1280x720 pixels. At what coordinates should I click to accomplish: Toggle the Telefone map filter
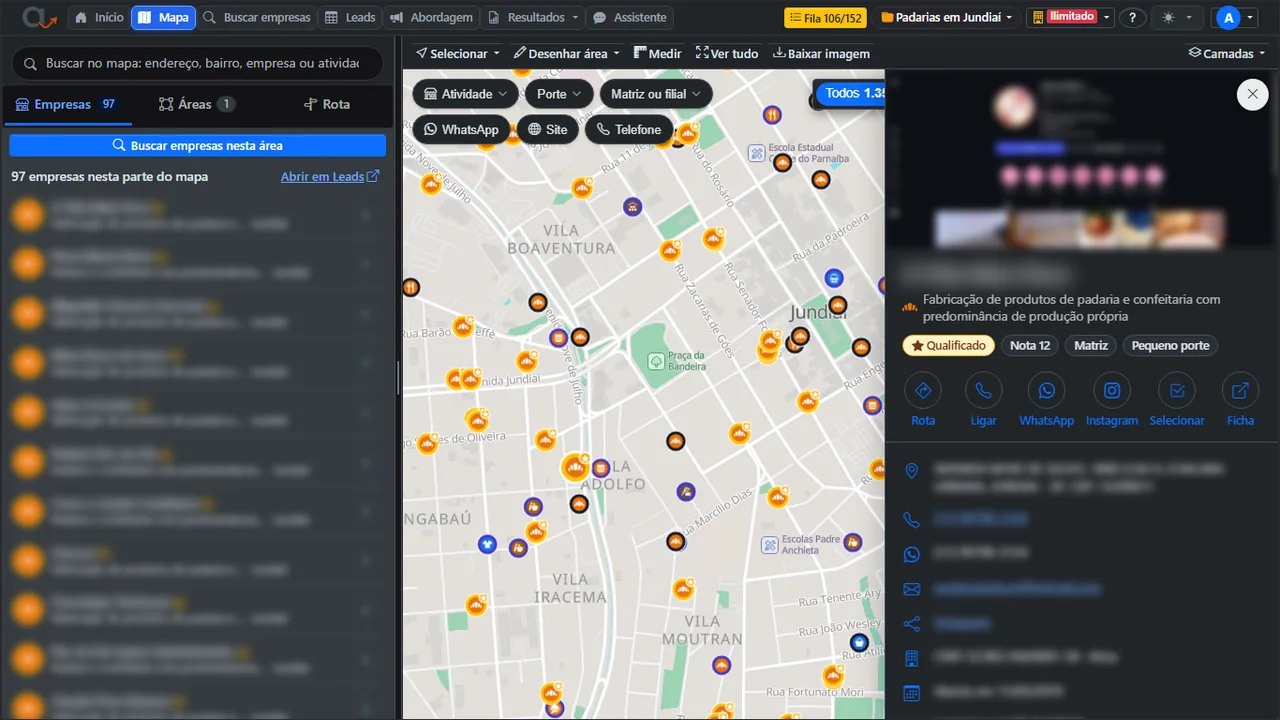(x=629, y=129)
